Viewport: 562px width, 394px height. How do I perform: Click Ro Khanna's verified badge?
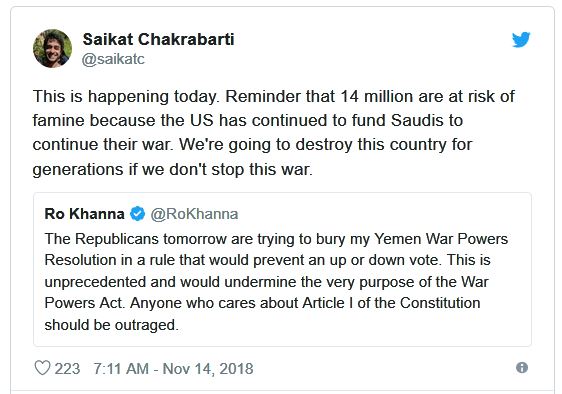pos(137,214)
